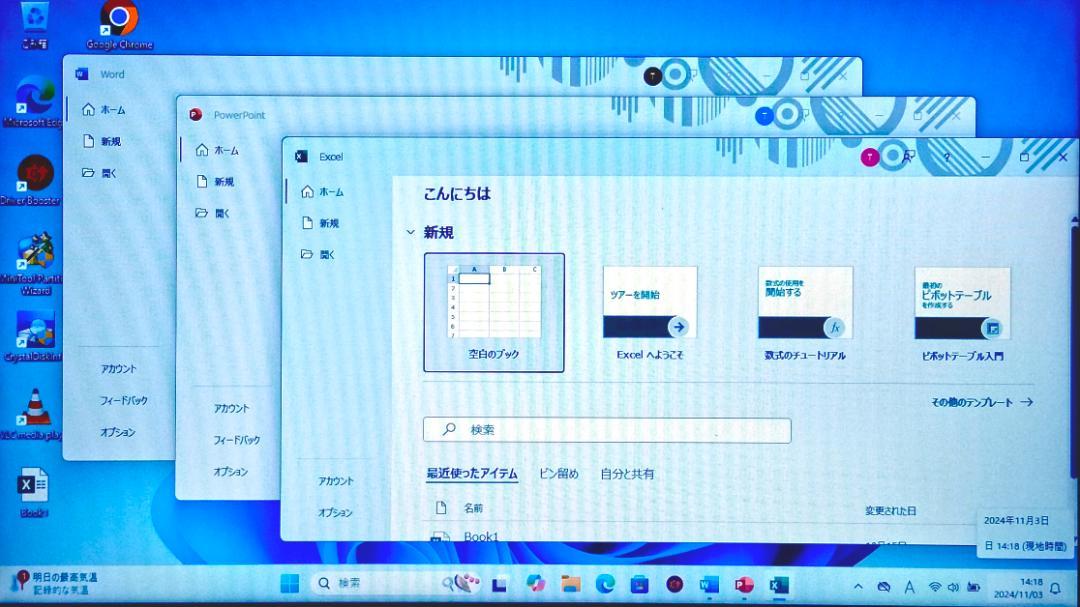Open Microsoft Edge from the taskbar
Image resolution: width=1080 pixels, height=607 pixels.
(x=605, y=584)
